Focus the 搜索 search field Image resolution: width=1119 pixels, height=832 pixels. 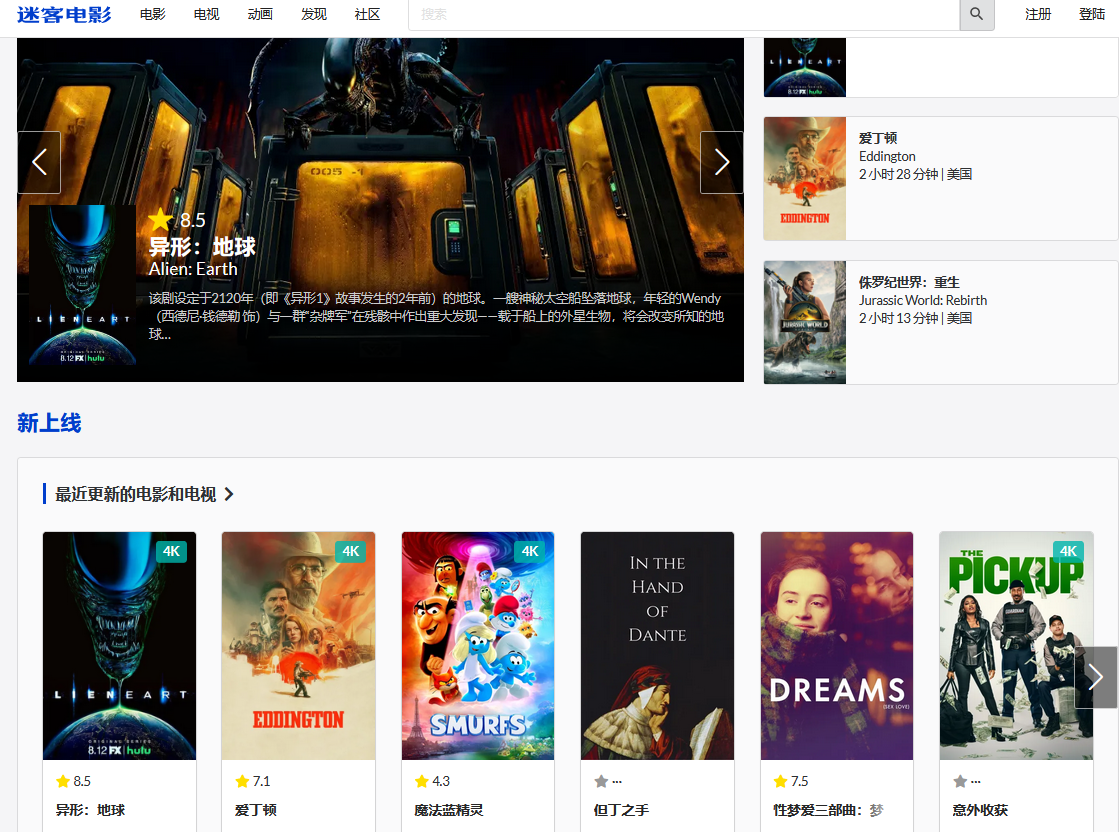[x=684, y=14]
